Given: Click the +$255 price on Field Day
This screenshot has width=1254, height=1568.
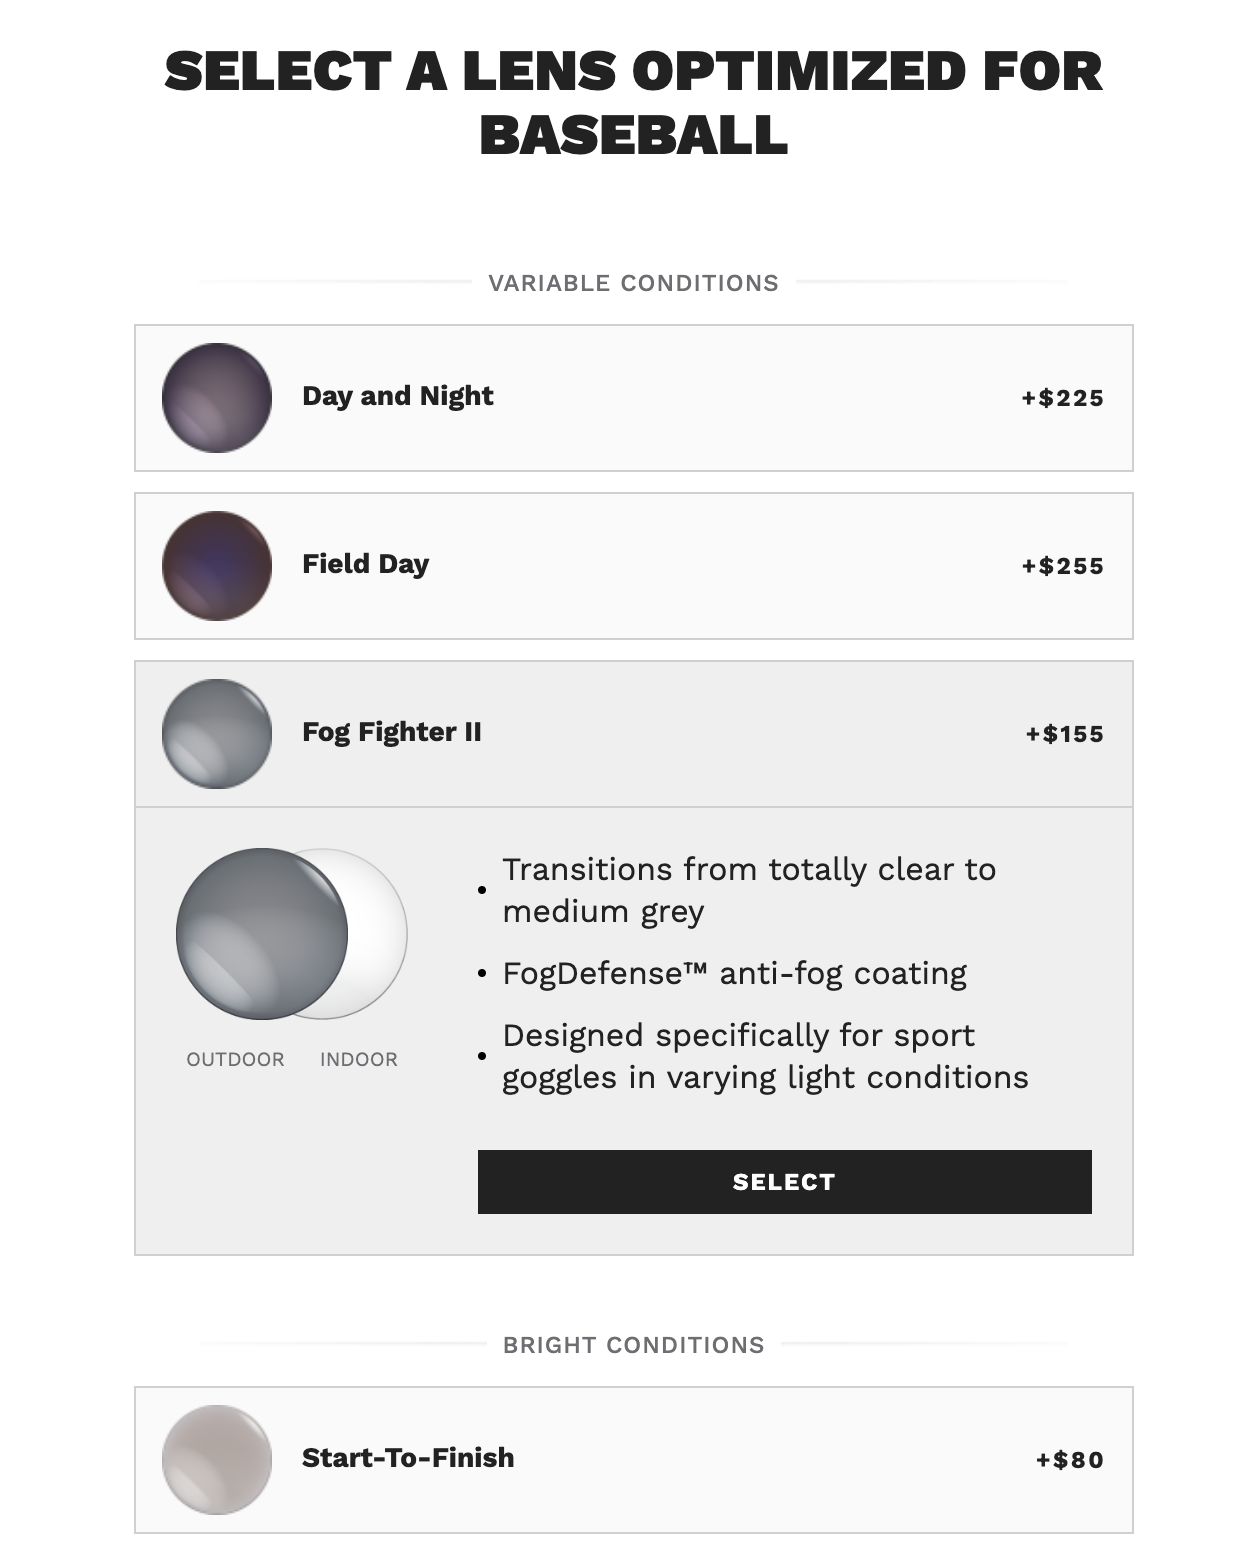Looking at the screenshot, I should 1062,566.
